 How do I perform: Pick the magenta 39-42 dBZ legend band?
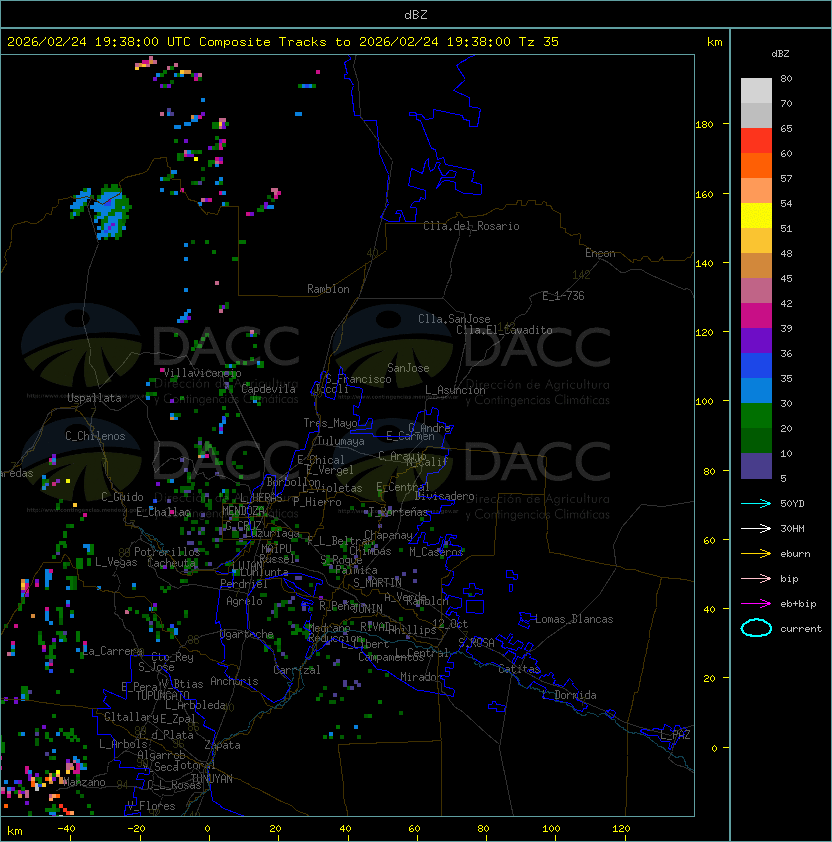pos(756,316)
